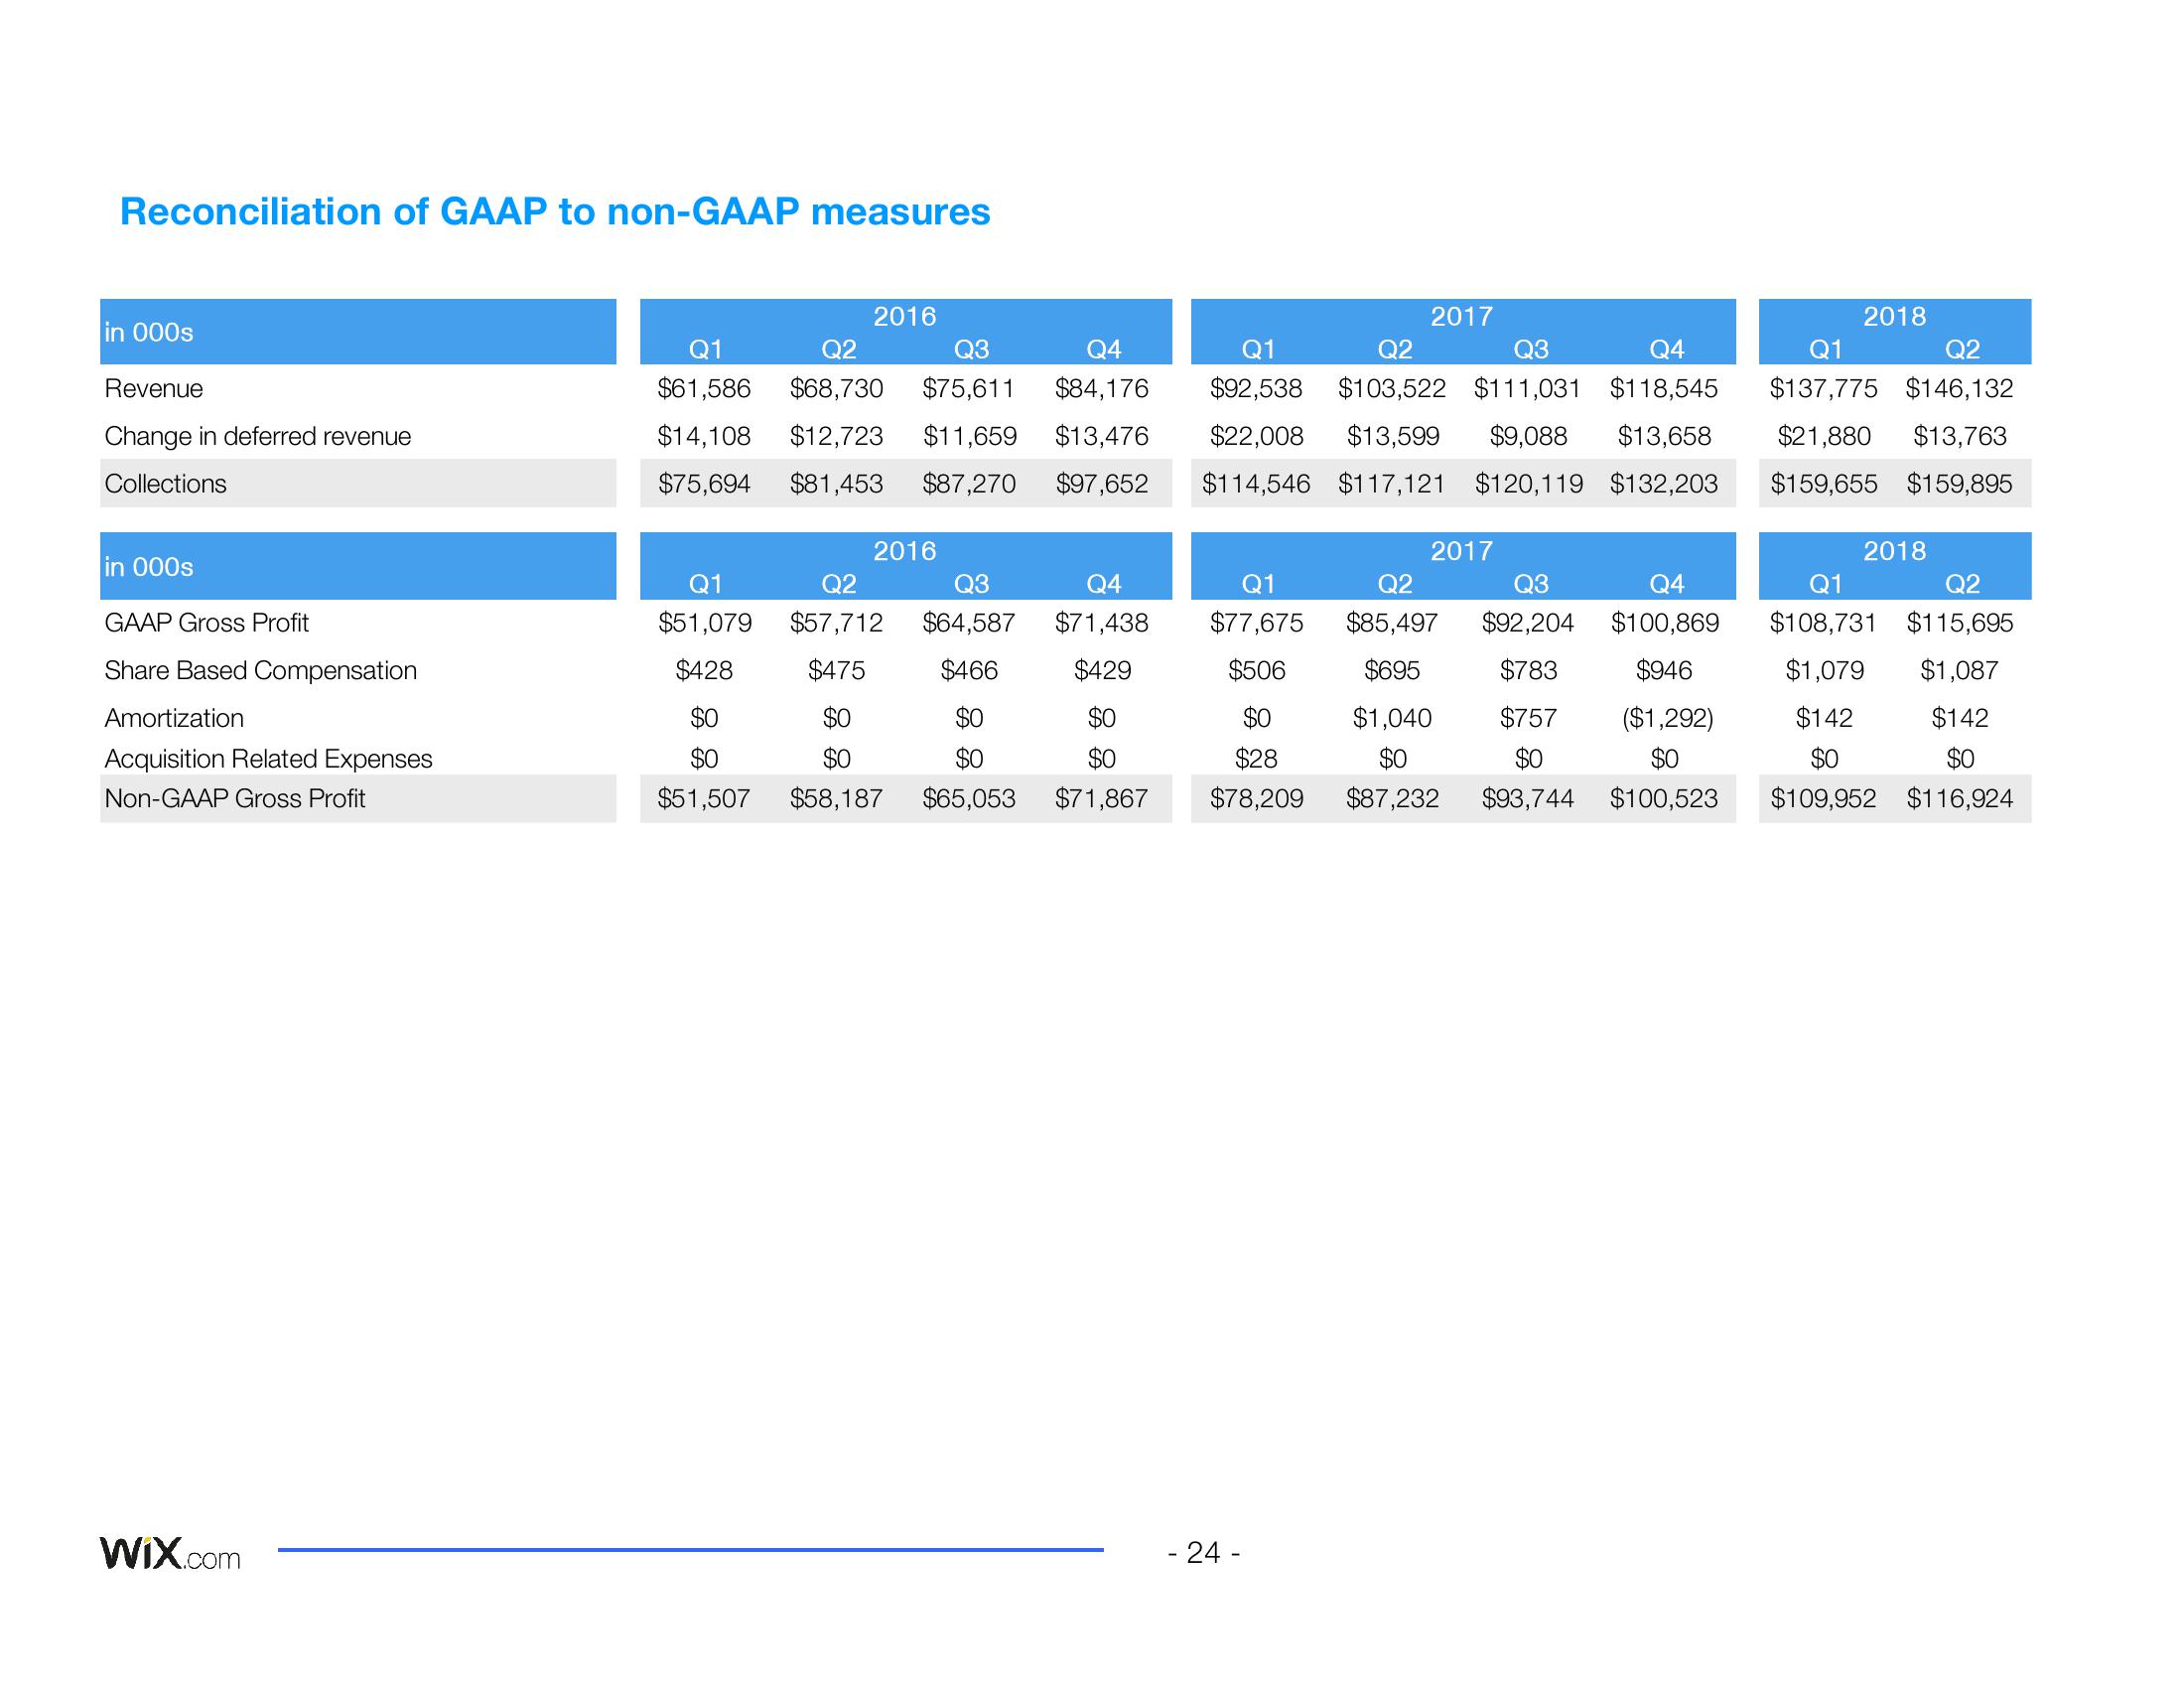Select revenue value $137,775
This screenshot has width=2184, height=1688.
(1824, 388)
